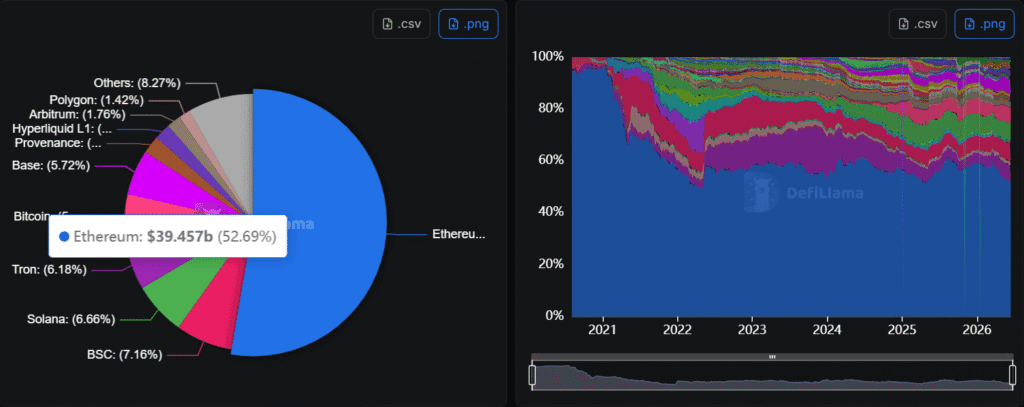Click the "Provenance" label
Screen dimensions: 1024x407
pos(56,142)
